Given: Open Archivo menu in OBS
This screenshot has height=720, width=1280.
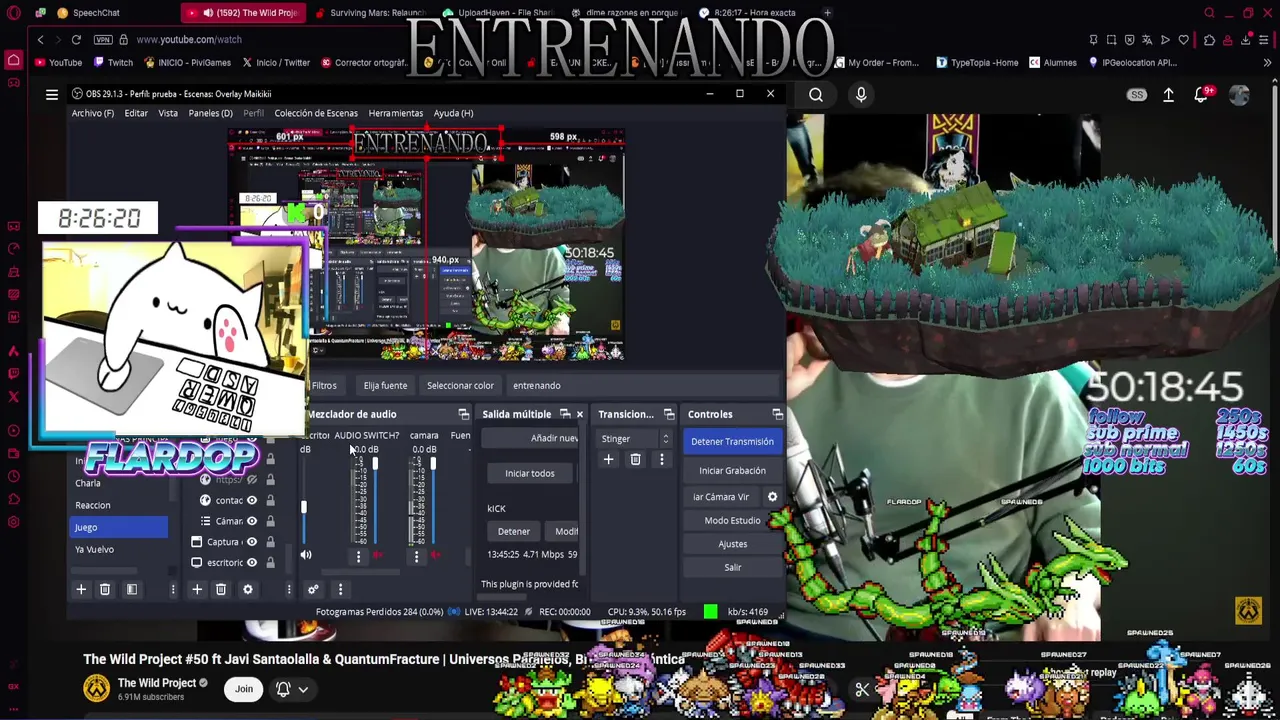Looking at the screenshot, I should pyautogui.click(x=92, y=113).
